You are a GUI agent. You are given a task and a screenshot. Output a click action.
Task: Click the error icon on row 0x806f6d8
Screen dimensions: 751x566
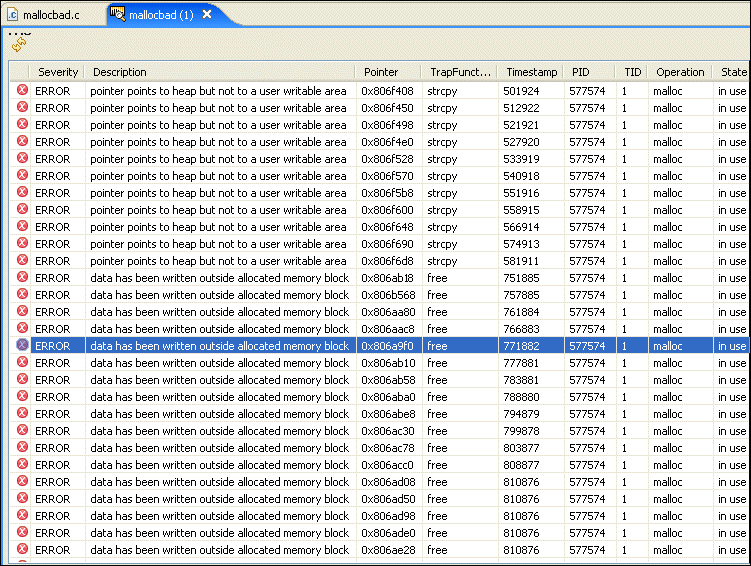22,261
